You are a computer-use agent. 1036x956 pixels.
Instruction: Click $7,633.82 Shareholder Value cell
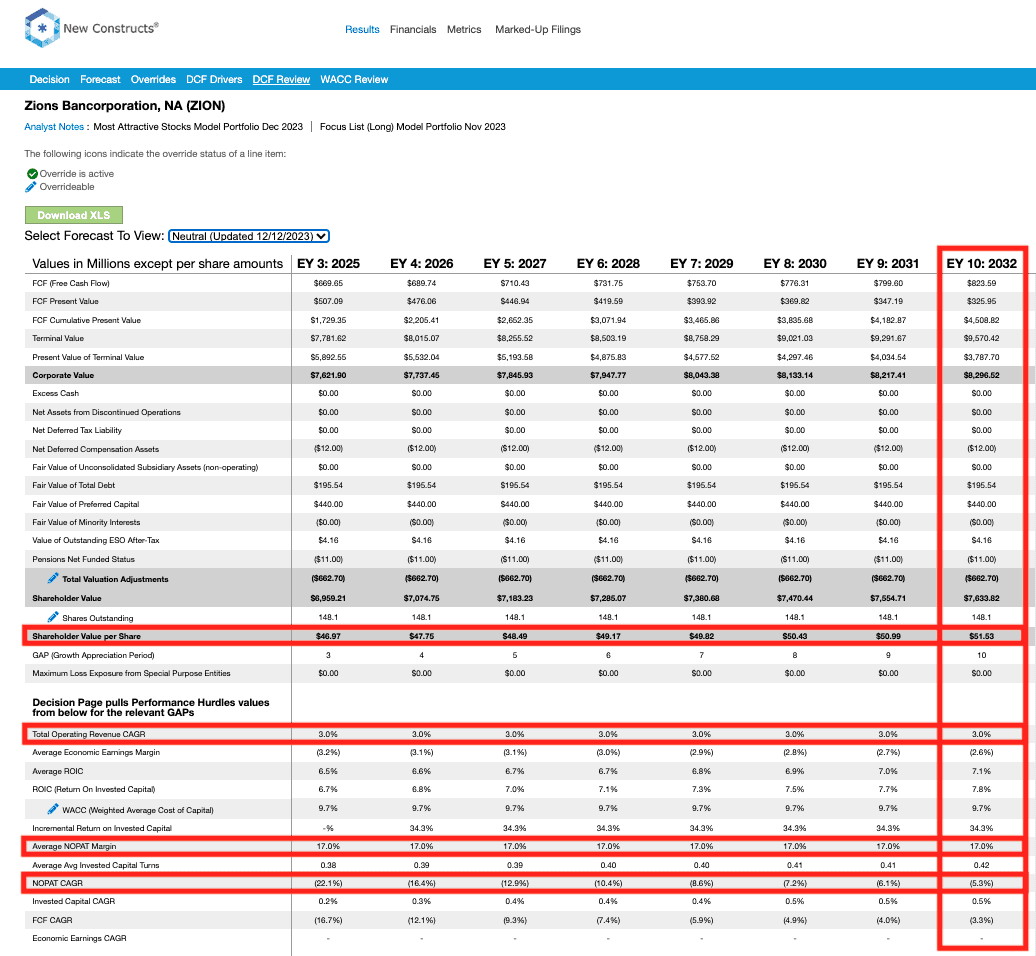coord(982,598)
